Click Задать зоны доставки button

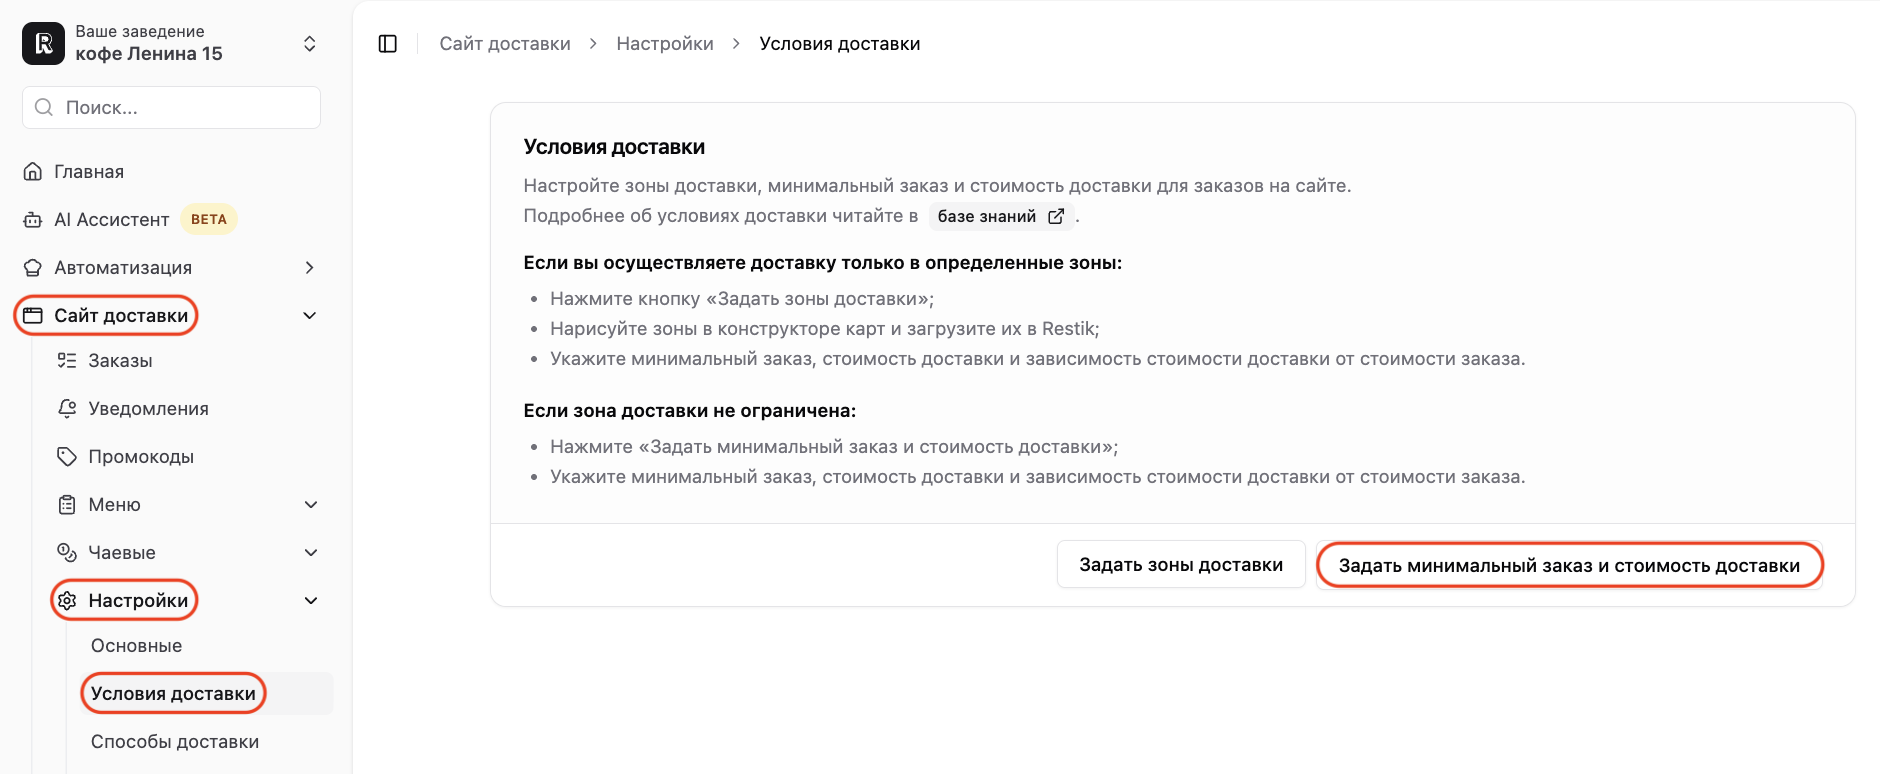pyautogui.click(x=1181, y=565)
